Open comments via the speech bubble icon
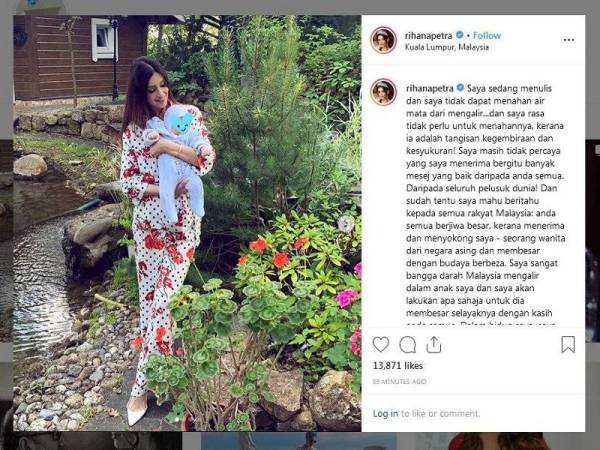 408,344
